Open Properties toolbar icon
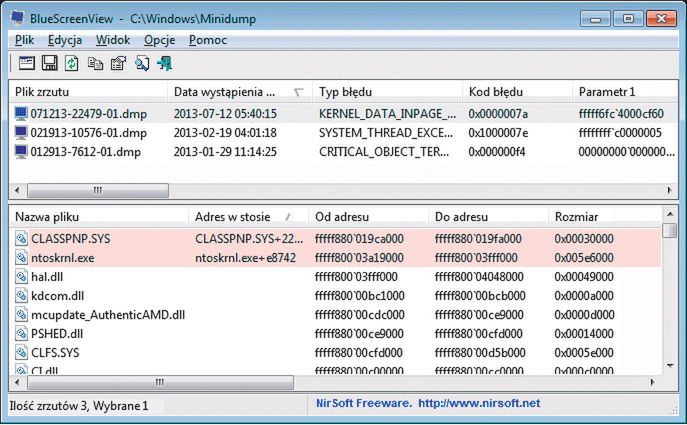687x425 pixels. pyautogui.click(x=118, y=64)
